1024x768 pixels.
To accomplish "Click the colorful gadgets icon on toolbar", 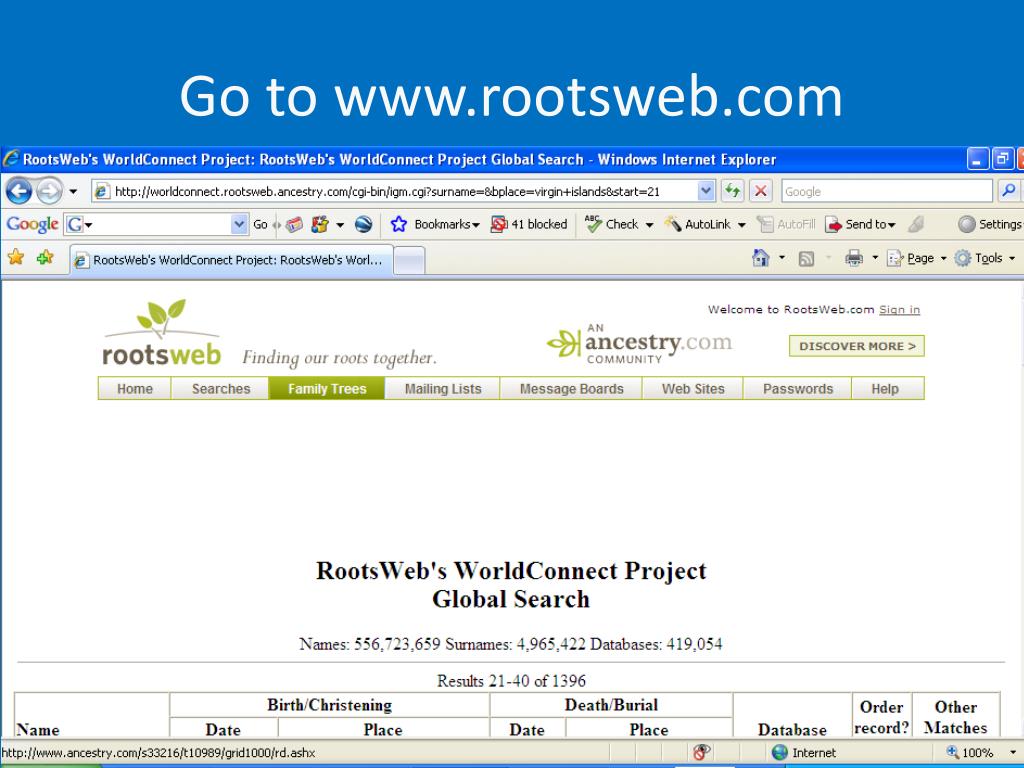I will point(319,225).
